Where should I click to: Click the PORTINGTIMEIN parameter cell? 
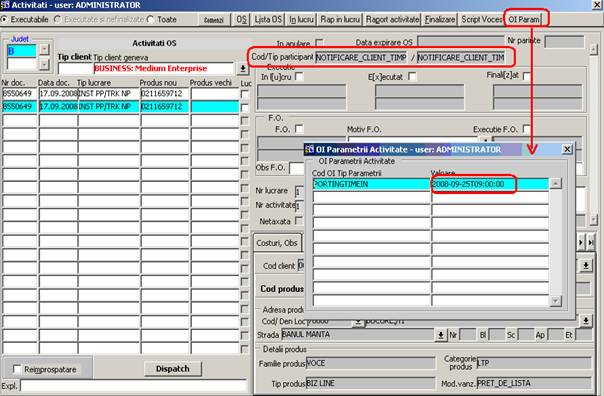point(371,184)
